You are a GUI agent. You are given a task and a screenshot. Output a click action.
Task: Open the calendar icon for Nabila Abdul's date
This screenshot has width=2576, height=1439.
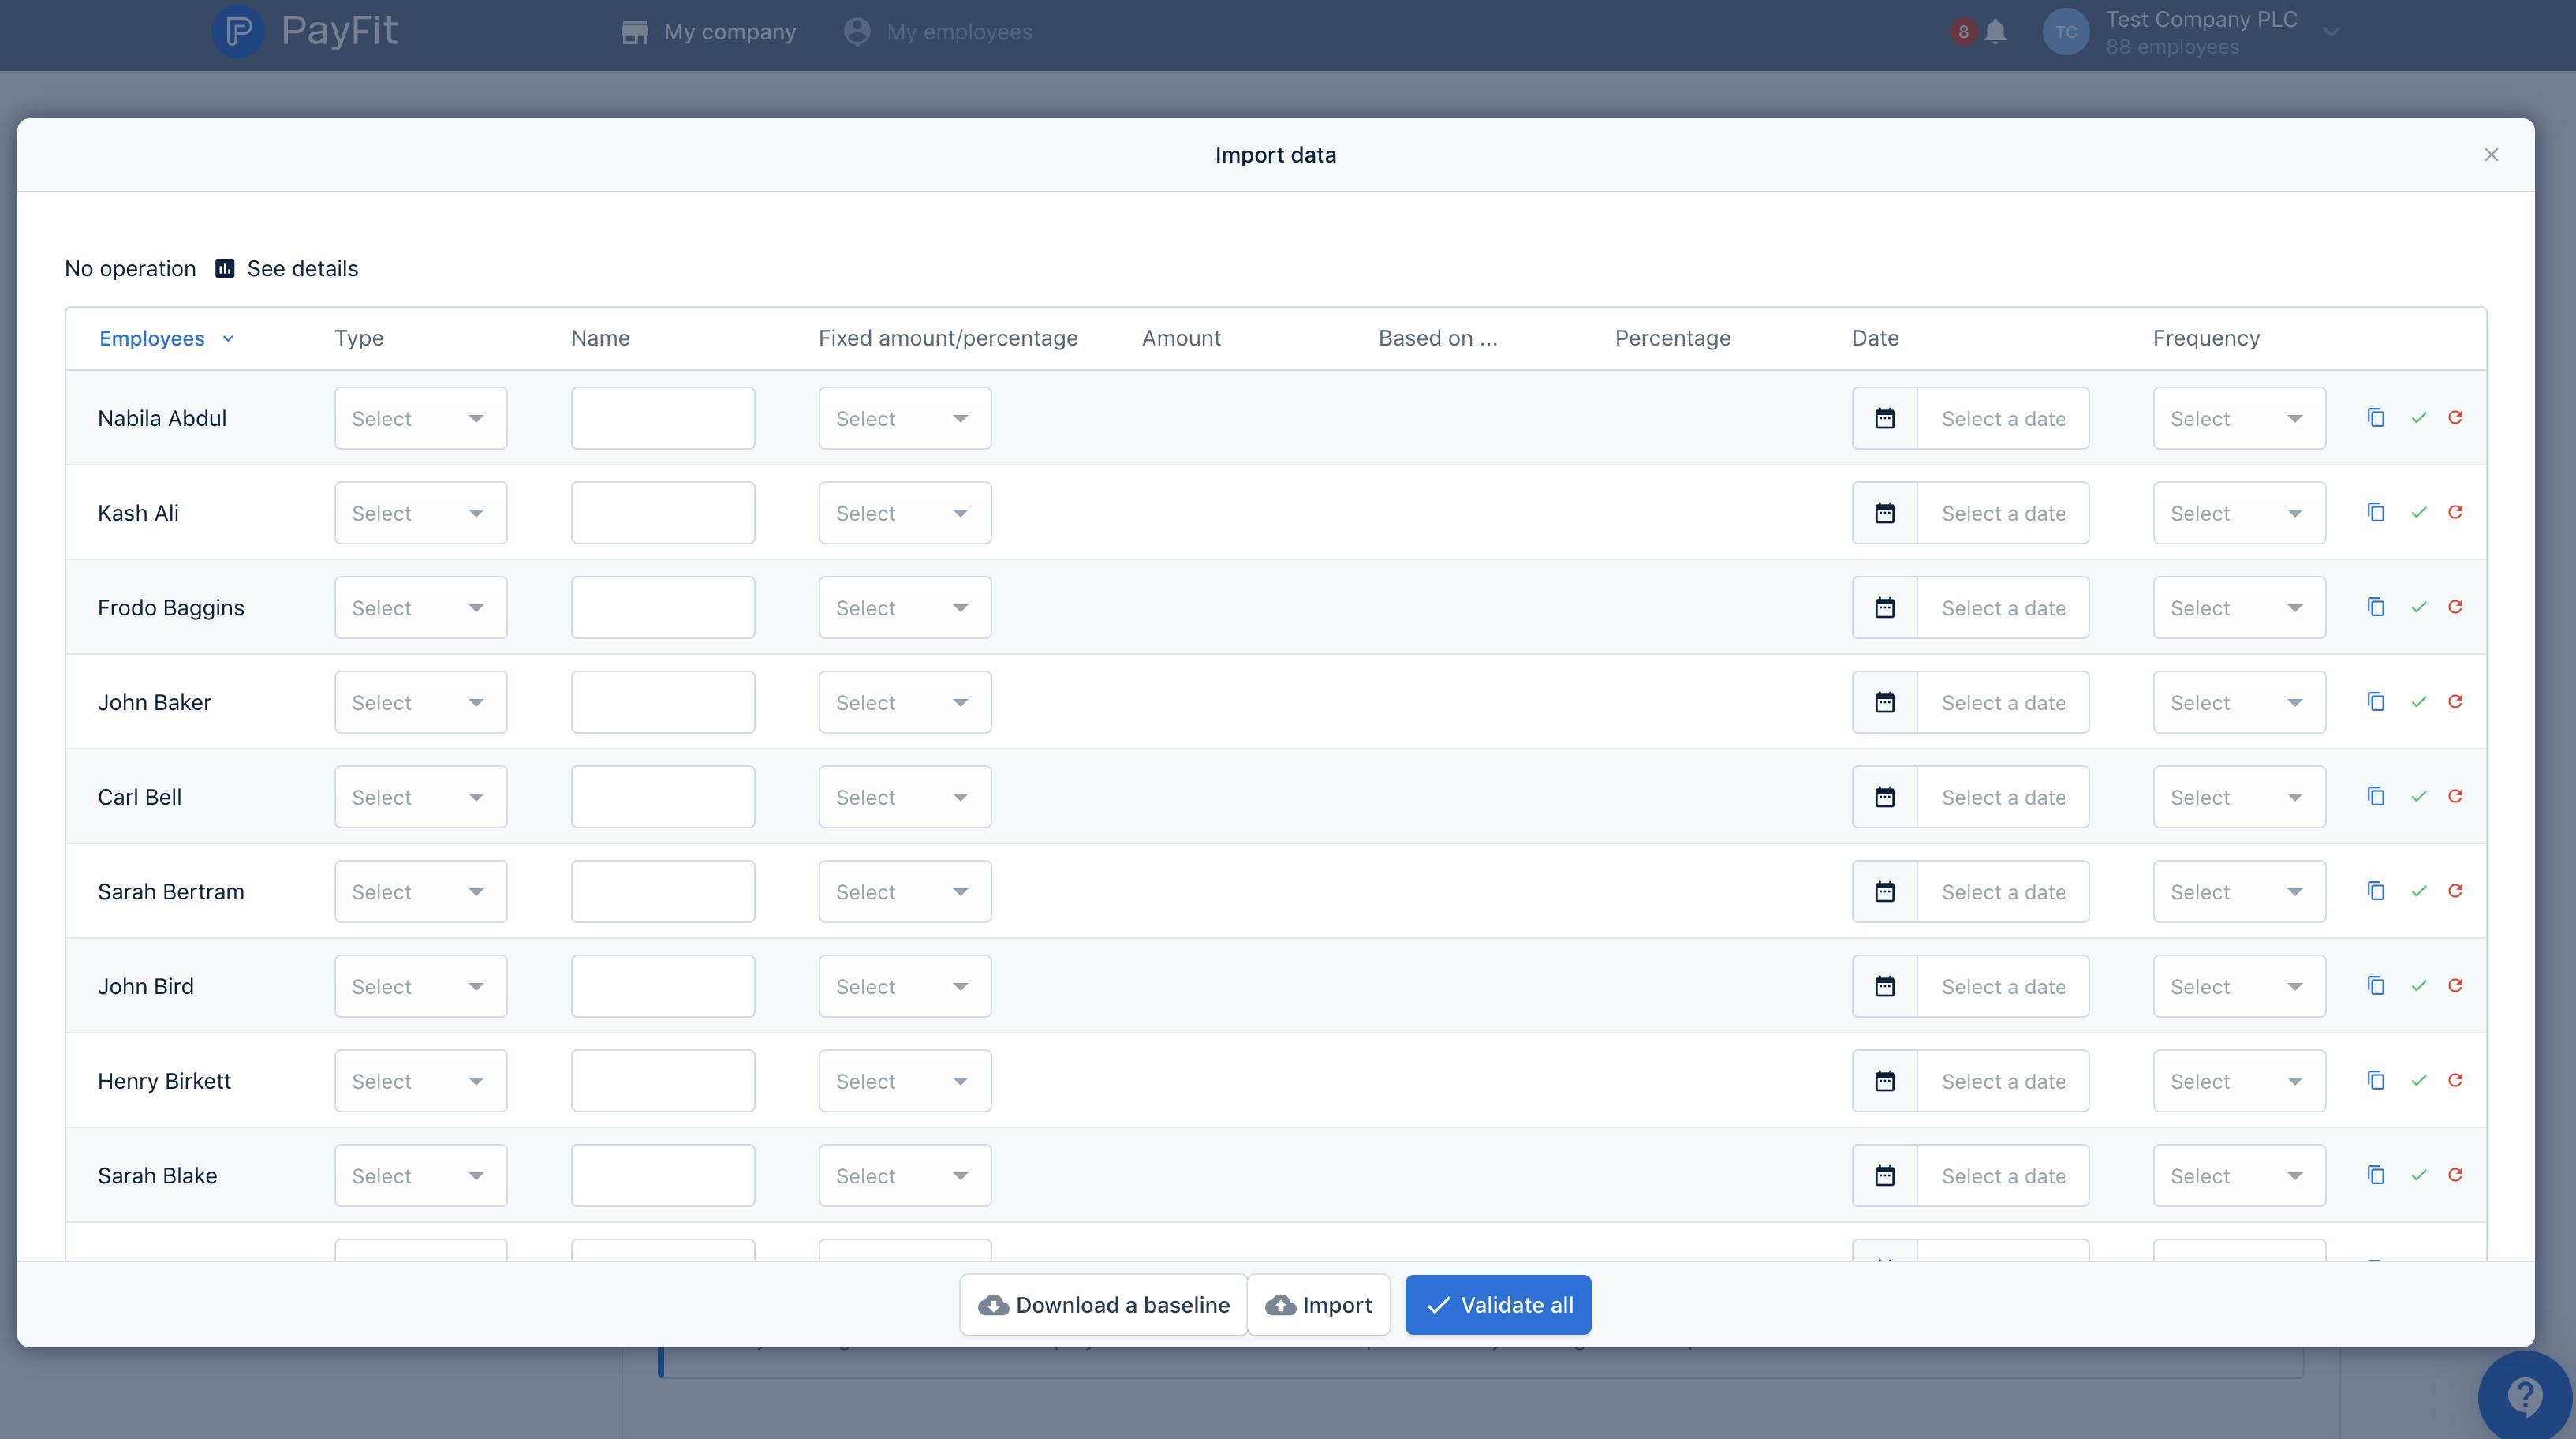(1885, 418)
